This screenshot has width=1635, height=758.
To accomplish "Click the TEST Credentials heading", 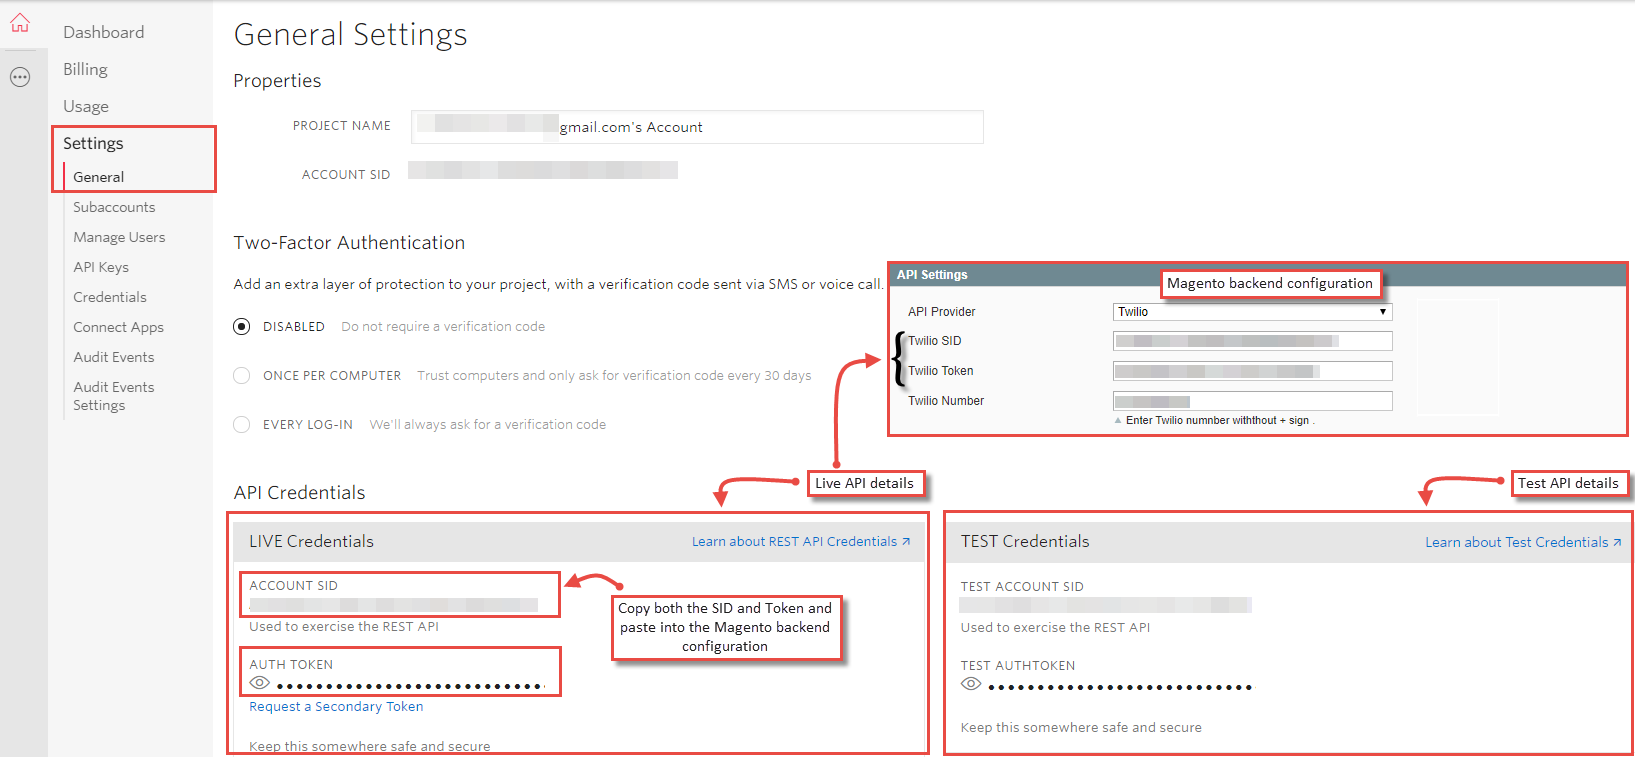I will tap(1025, 541).
